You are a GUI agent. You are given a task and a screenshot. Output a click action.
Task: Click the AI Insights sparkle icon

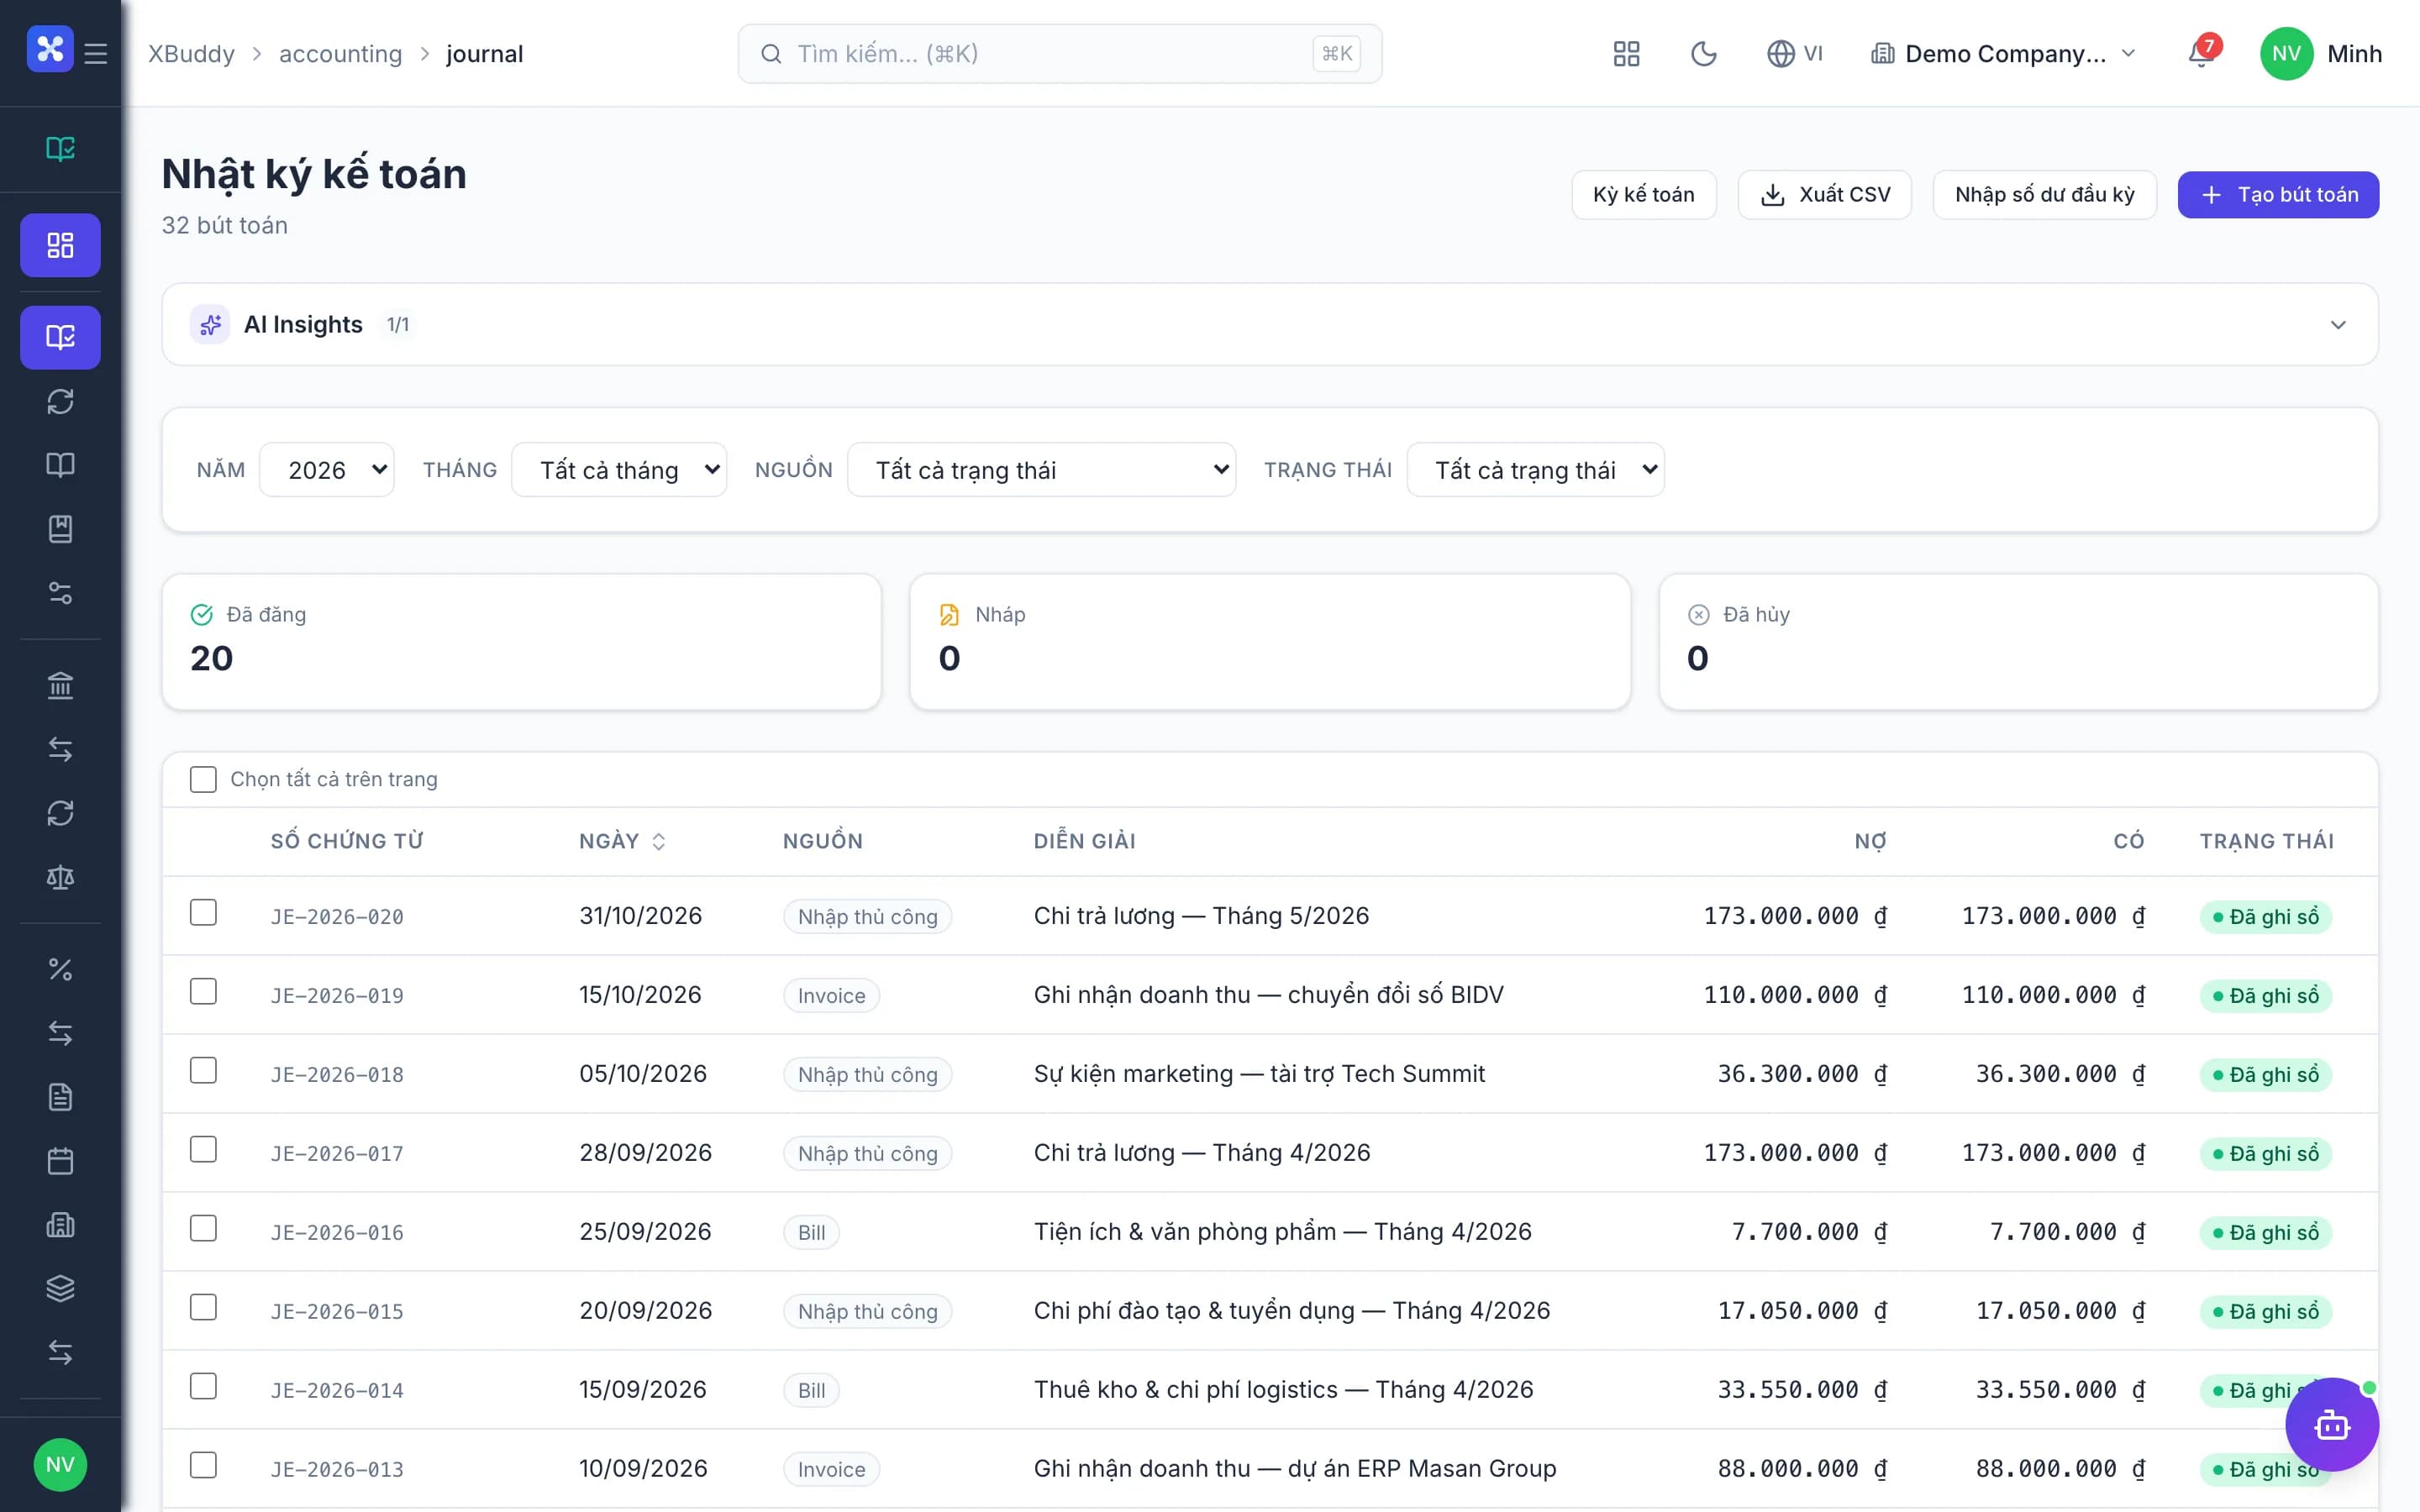click(210, 325)
